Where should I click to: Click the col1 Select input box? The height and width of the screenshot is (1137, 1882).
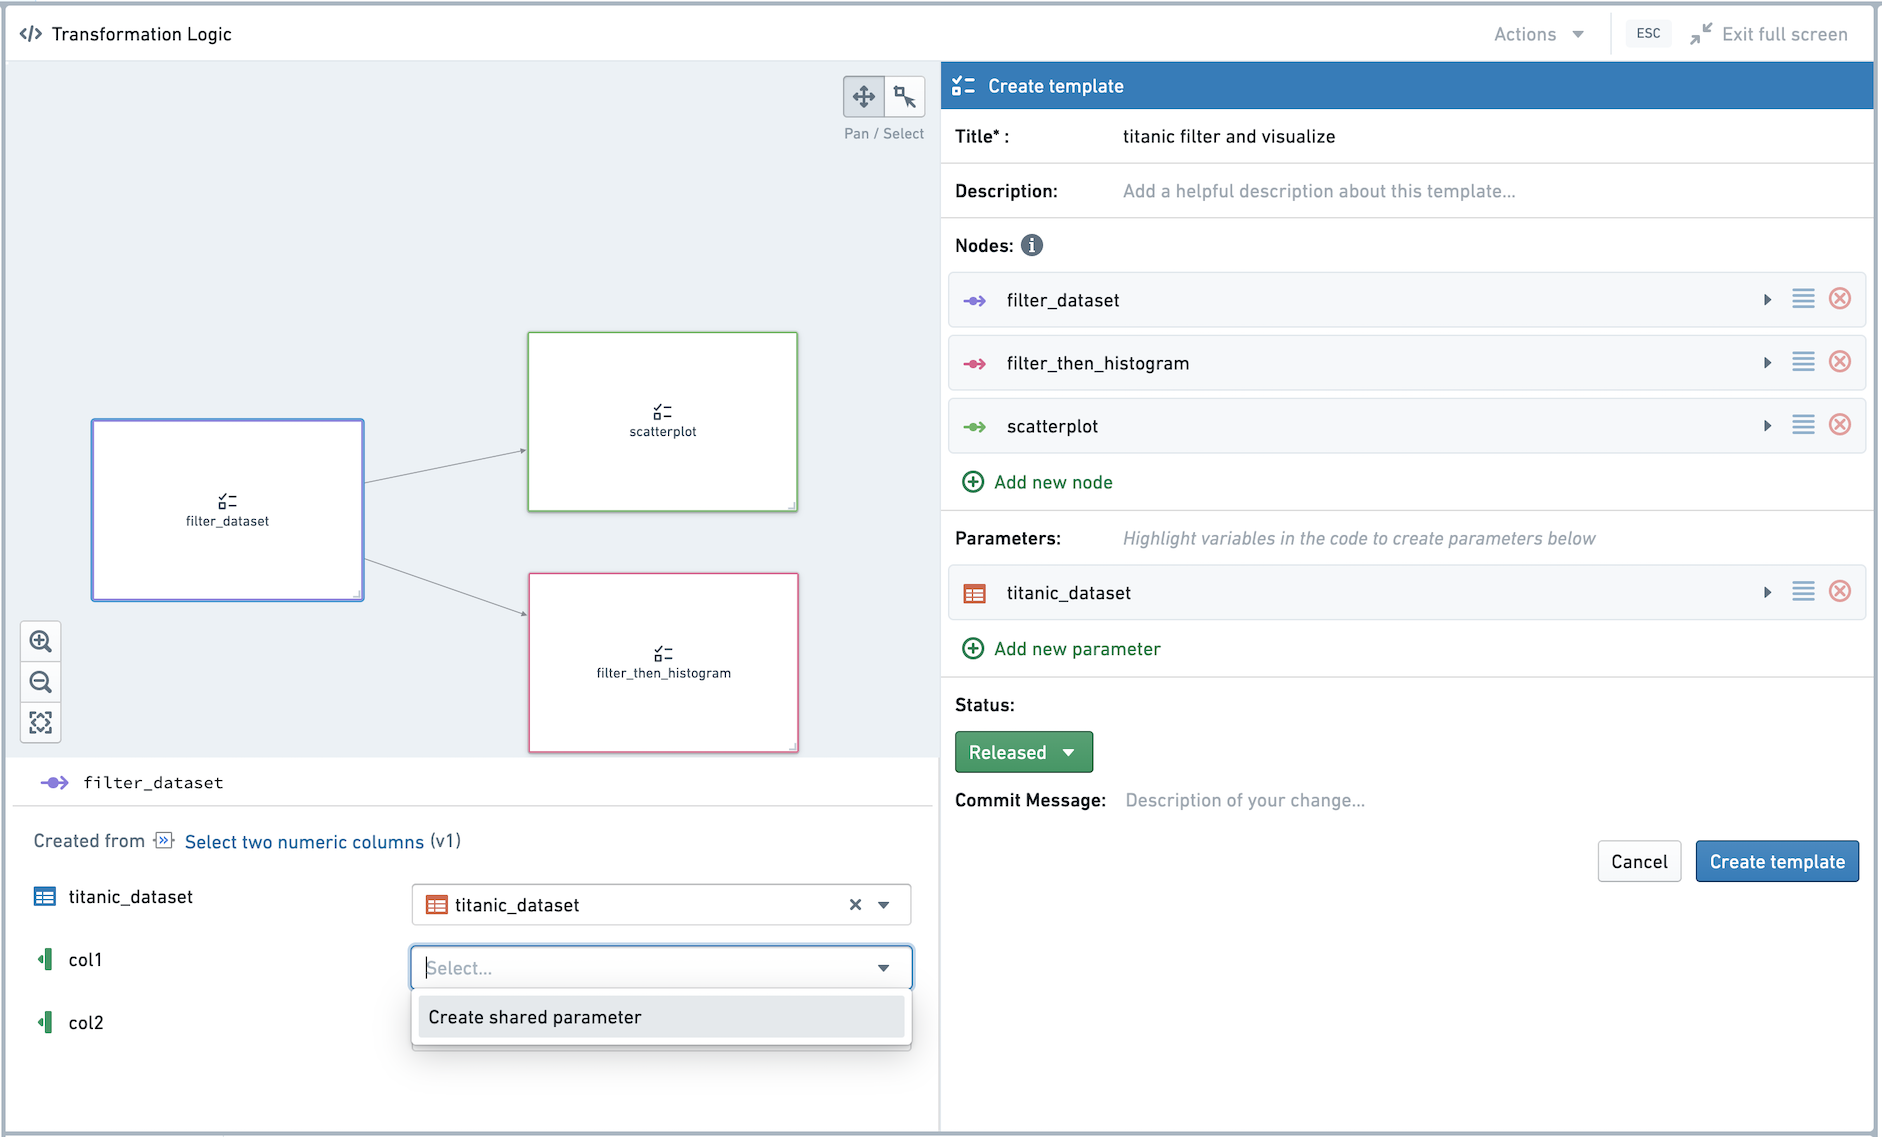[661, 967]
